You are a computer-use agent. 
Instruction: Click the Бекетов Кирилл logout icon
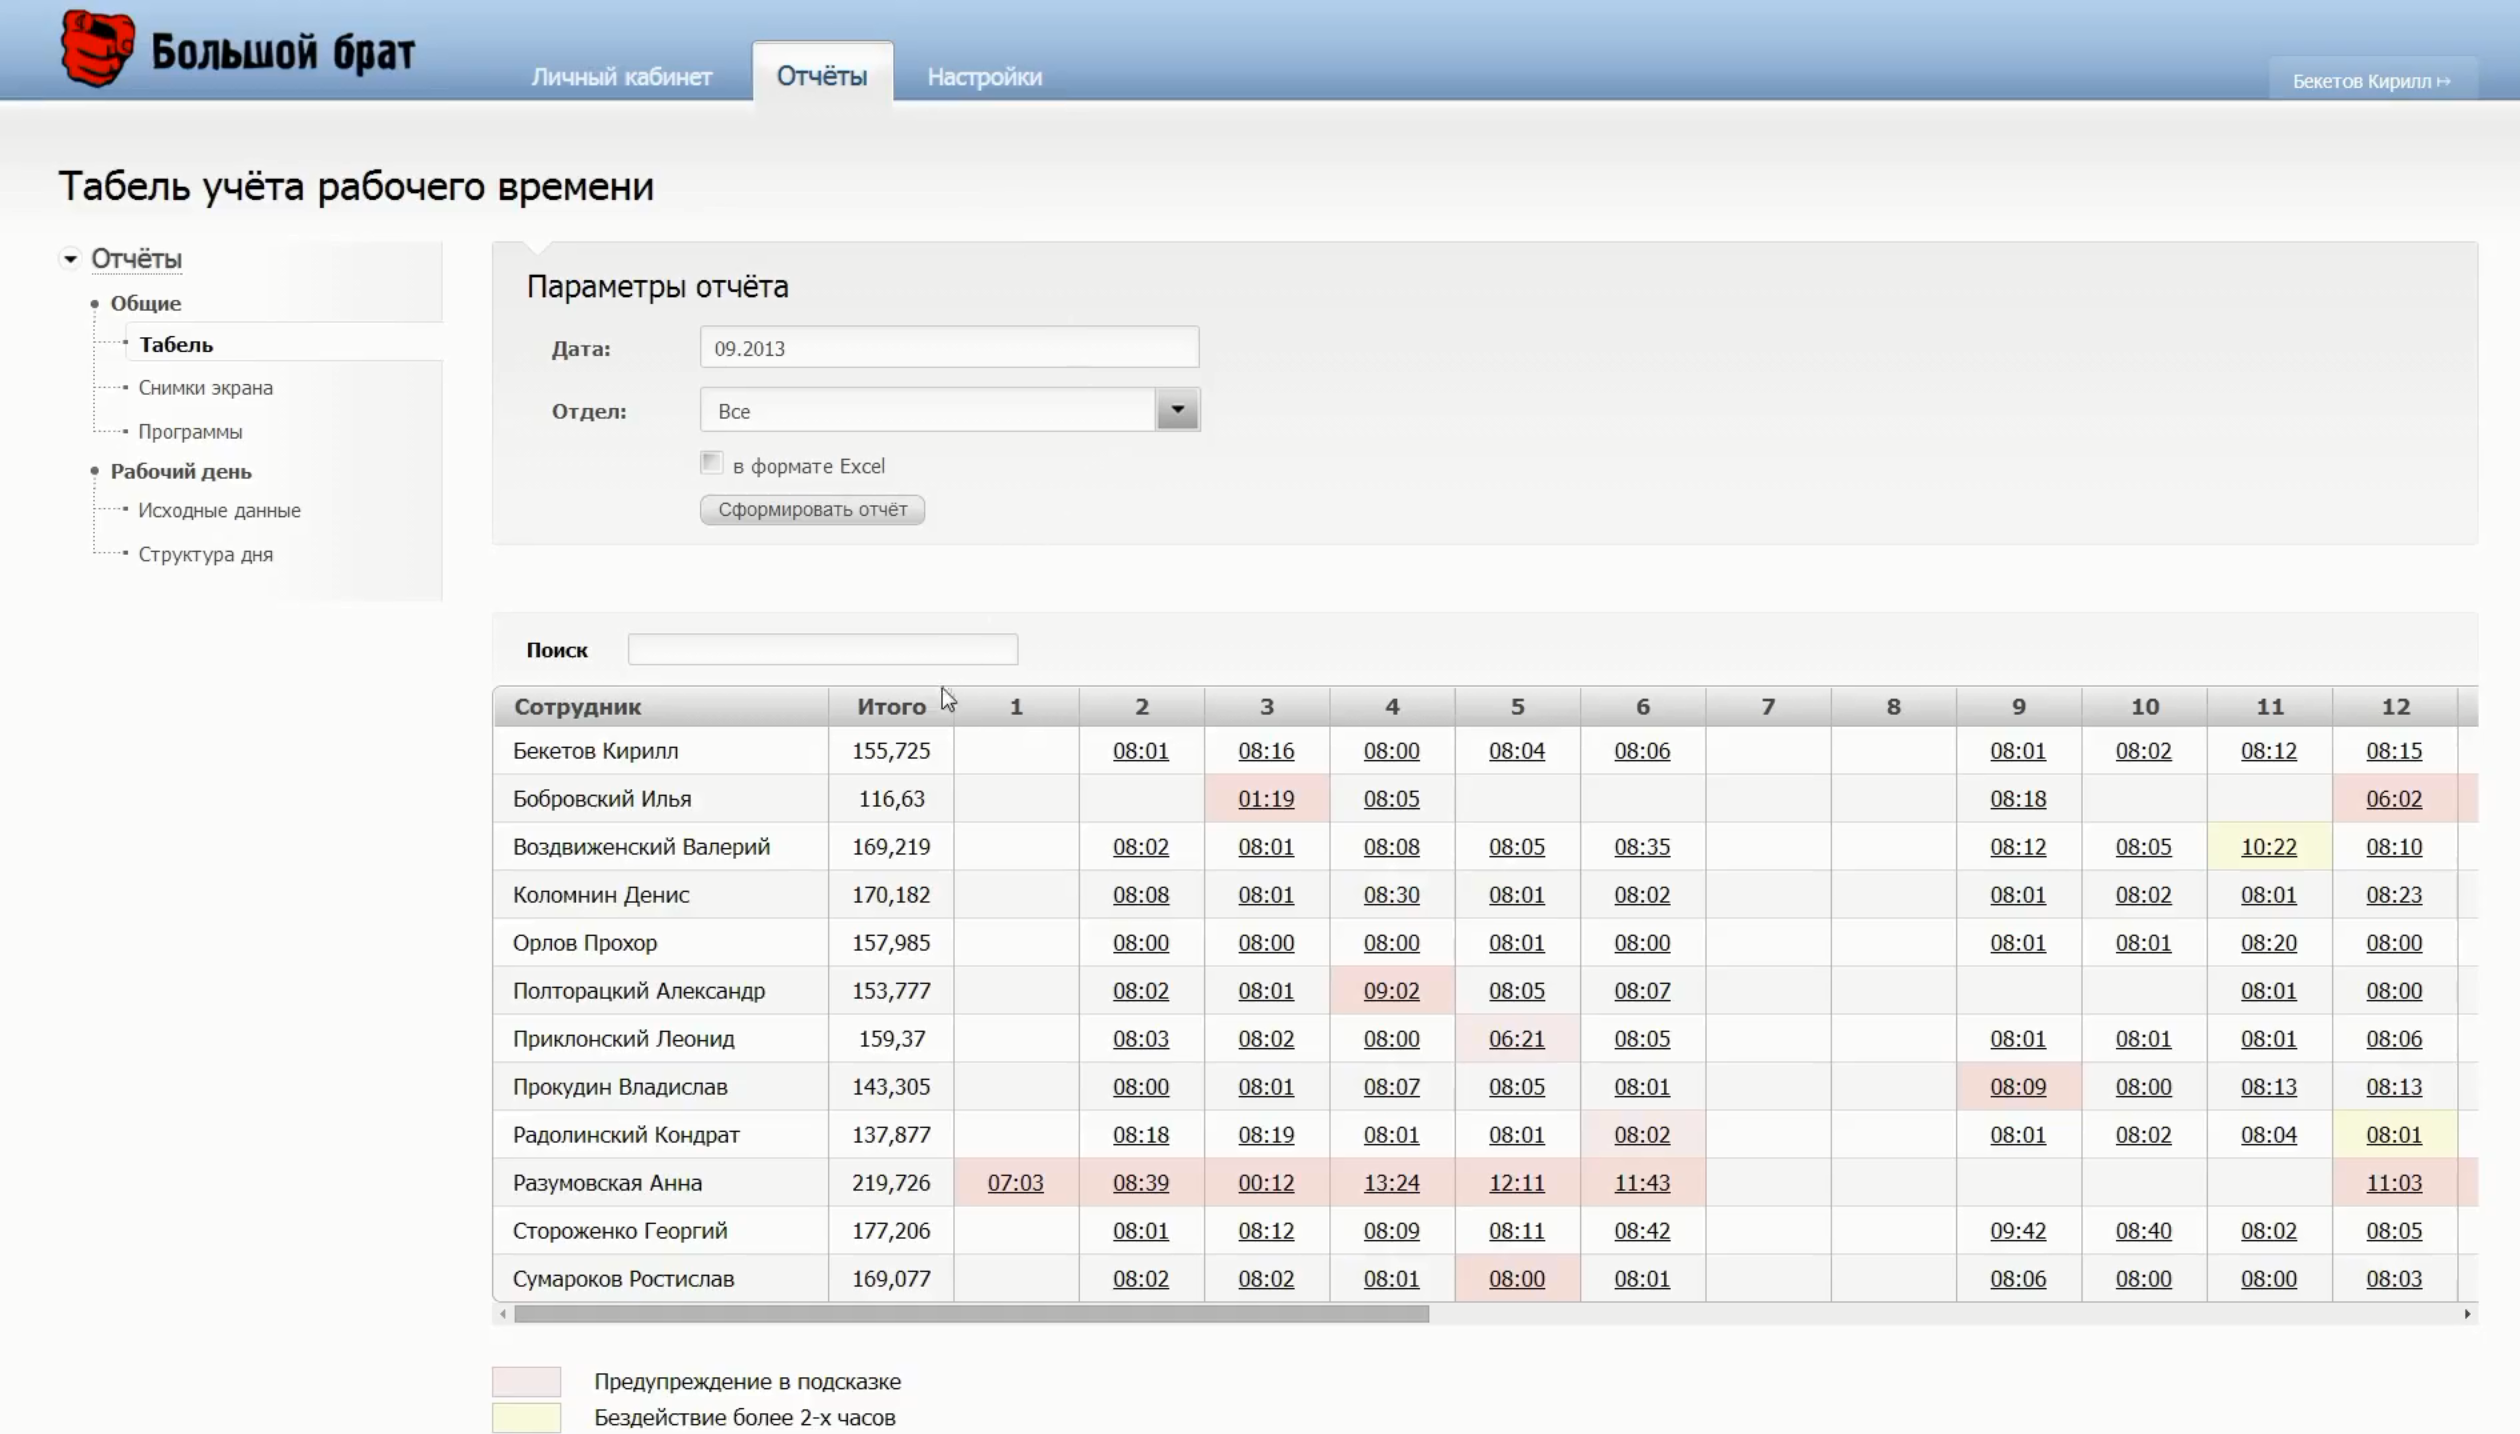point(2444,82)
